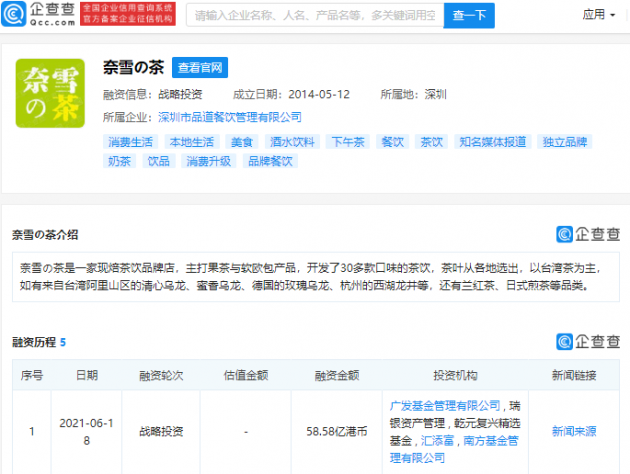The height and width of the screenshot is (474, 630).
Task: Select the 餐饮 tag
Action: coord(393,142)
